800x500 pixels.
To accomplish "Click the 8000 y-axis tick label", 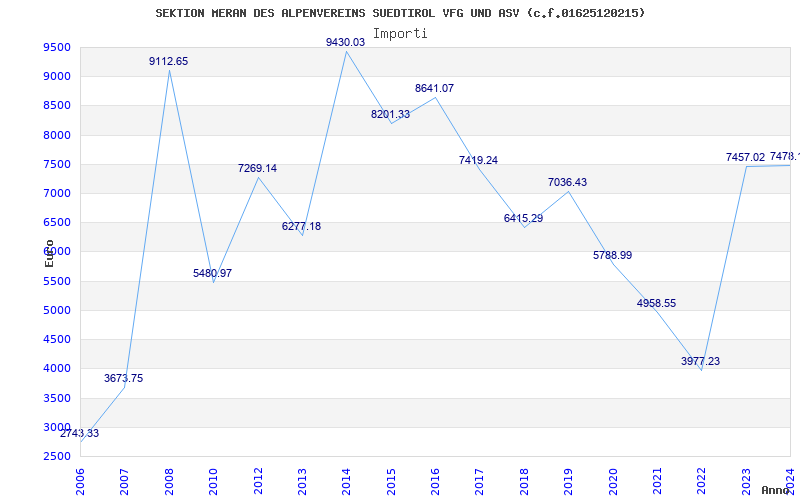I will [57, 135].
